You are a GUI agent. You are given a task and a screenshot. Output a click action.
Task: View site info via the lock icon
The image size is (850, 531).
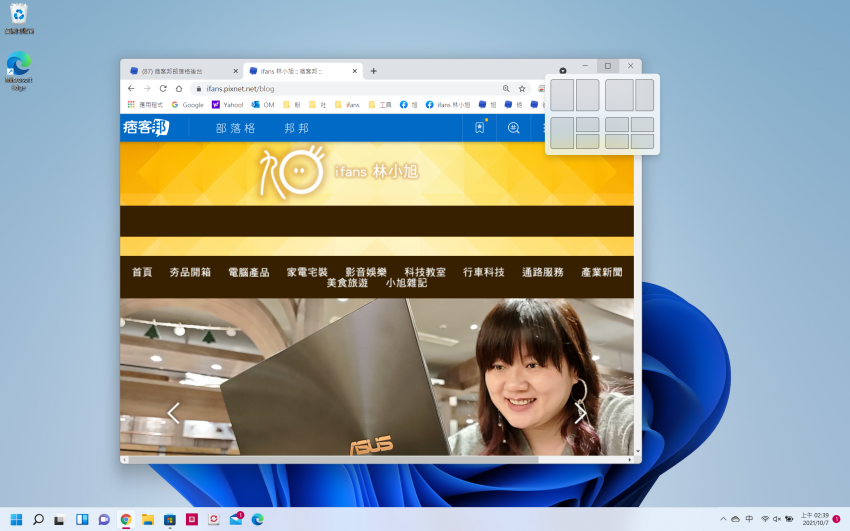pyautogui.click(x=198, y=88)
